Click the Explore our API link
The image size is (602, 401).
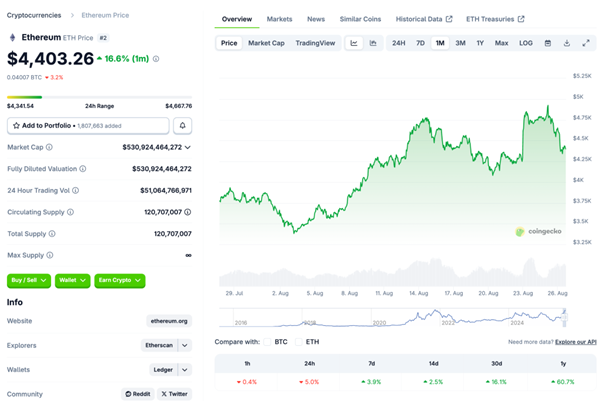click(x=576, y=342)
